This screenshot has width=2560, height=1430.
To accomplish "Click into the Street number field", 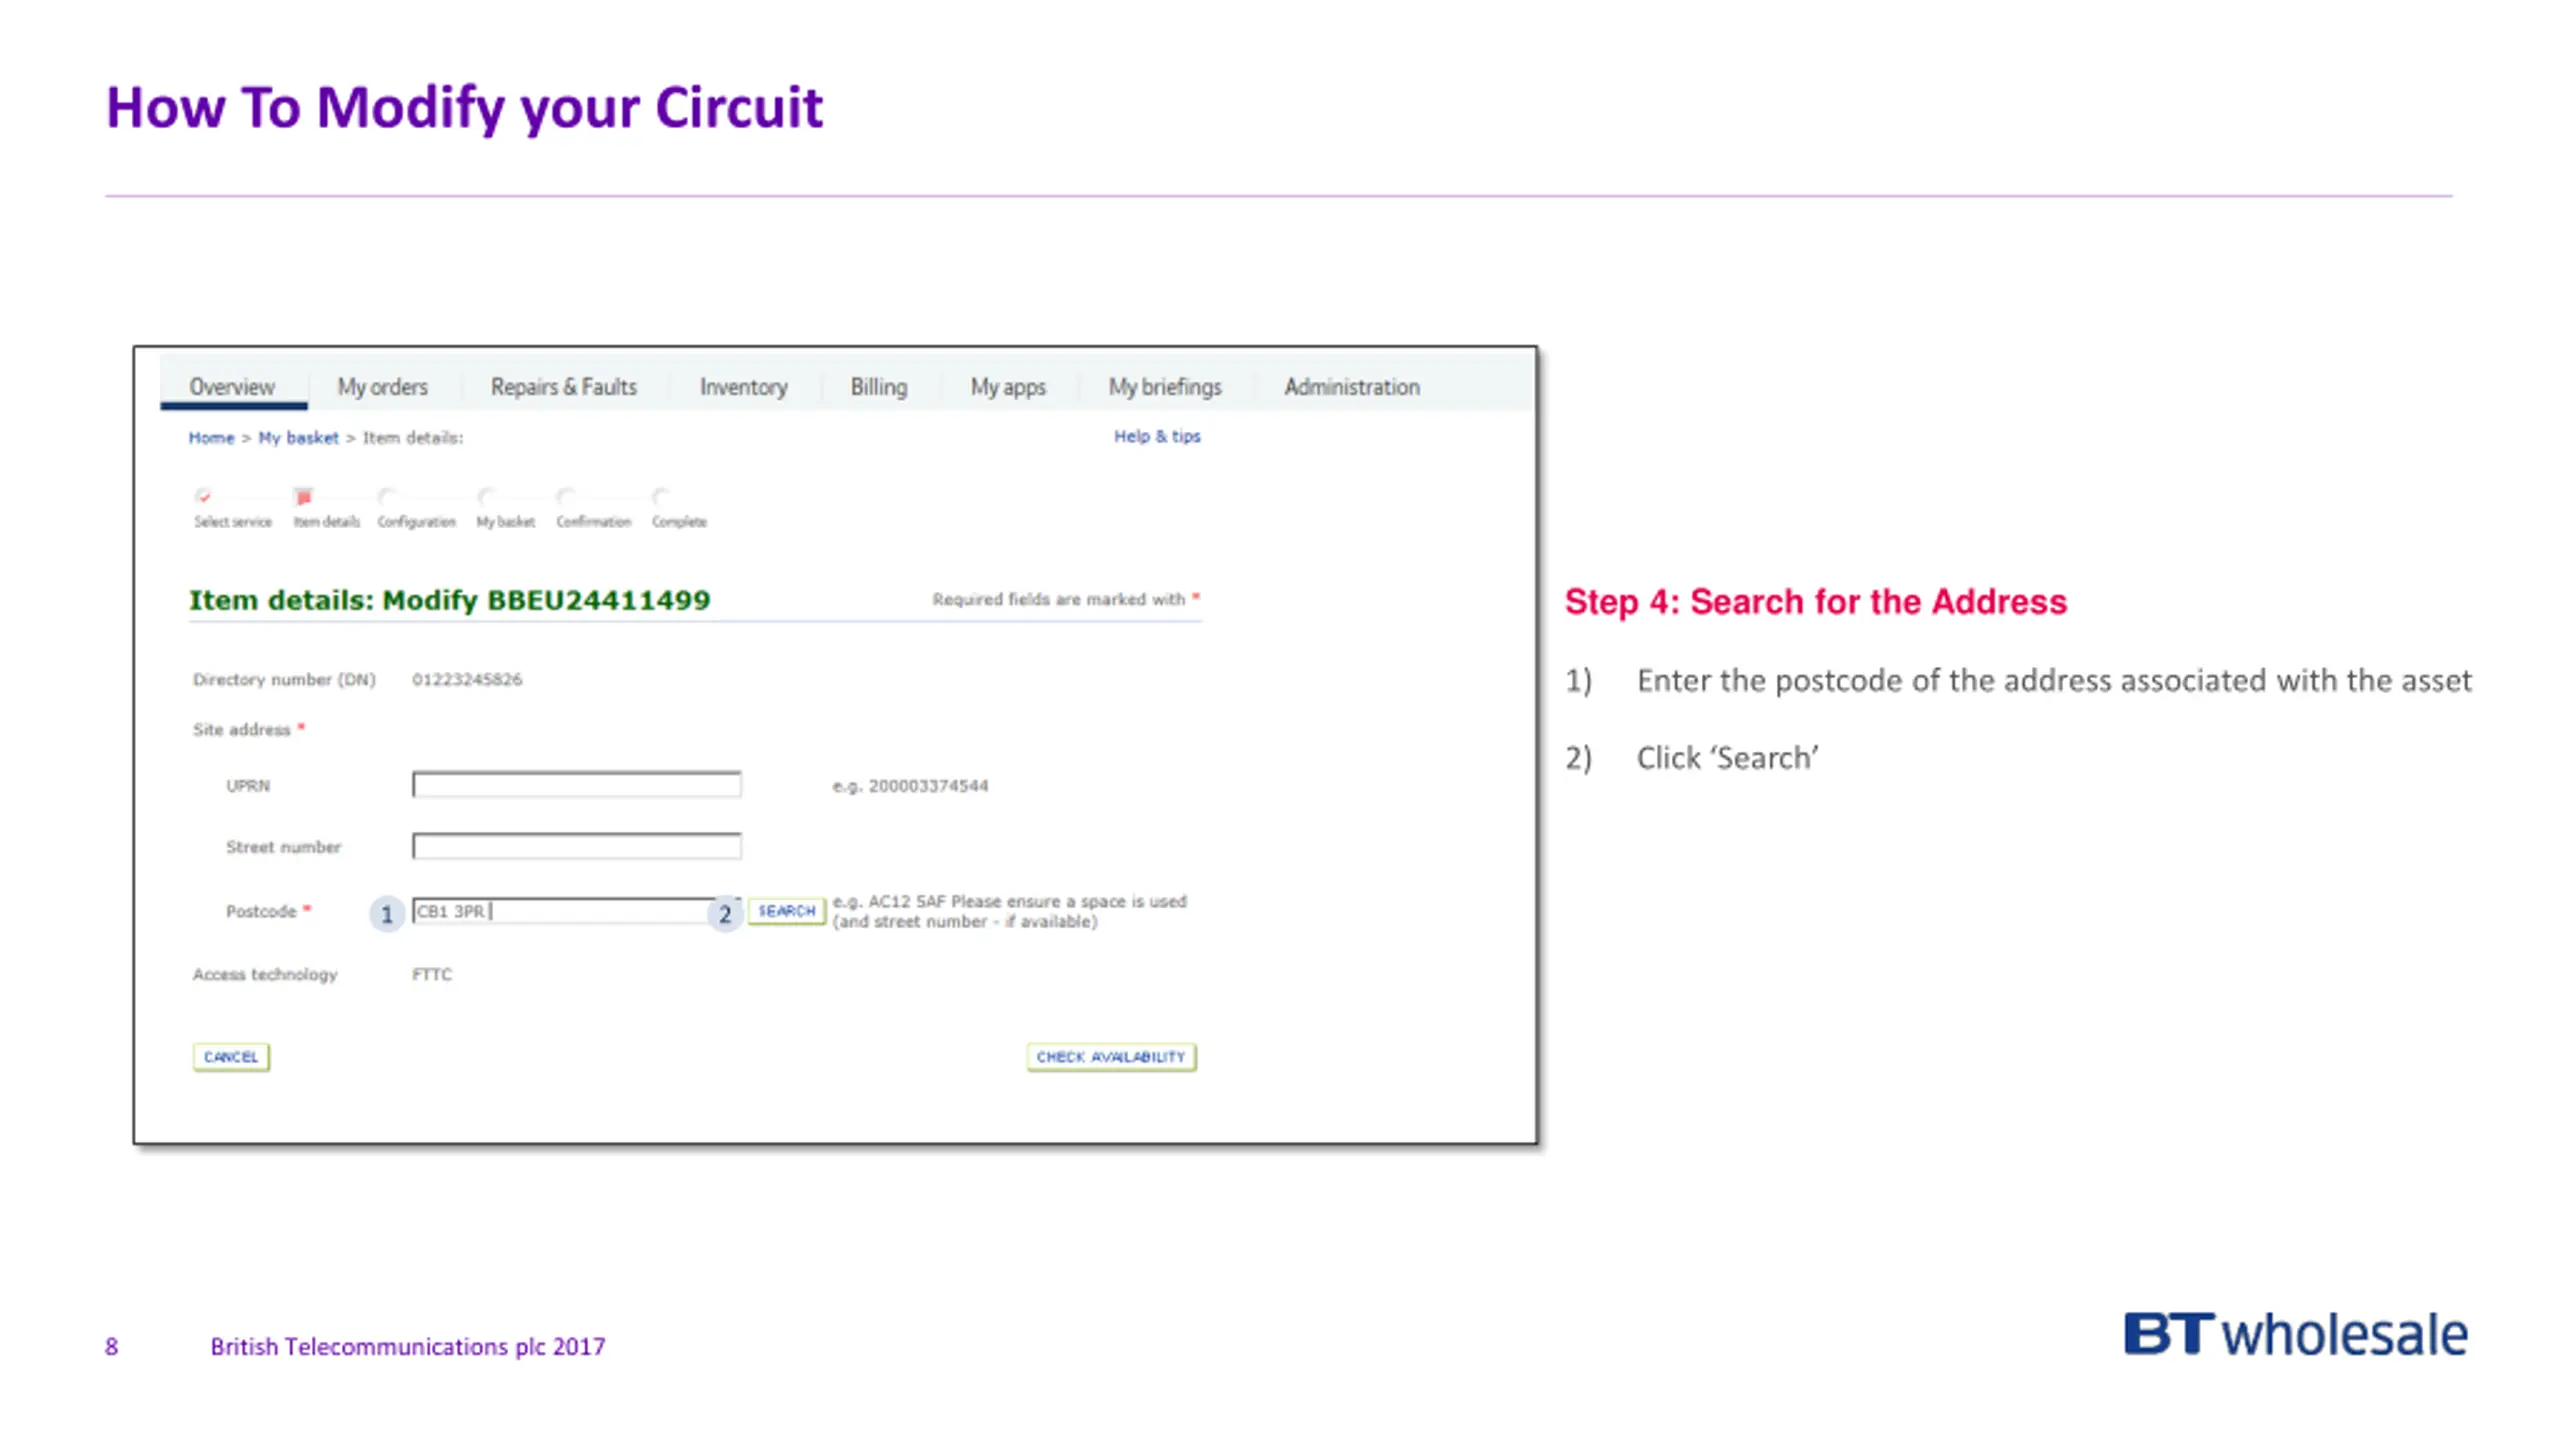I will coord(577,847).
